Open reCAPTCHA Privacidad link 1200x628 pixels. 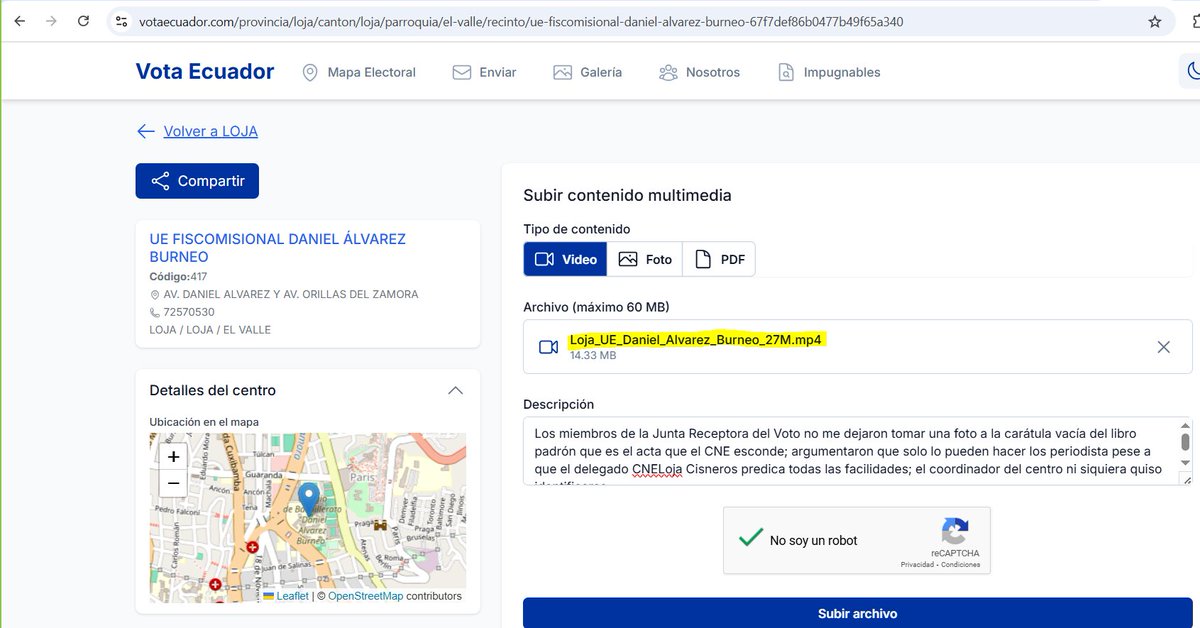click(x=917, y=565)
